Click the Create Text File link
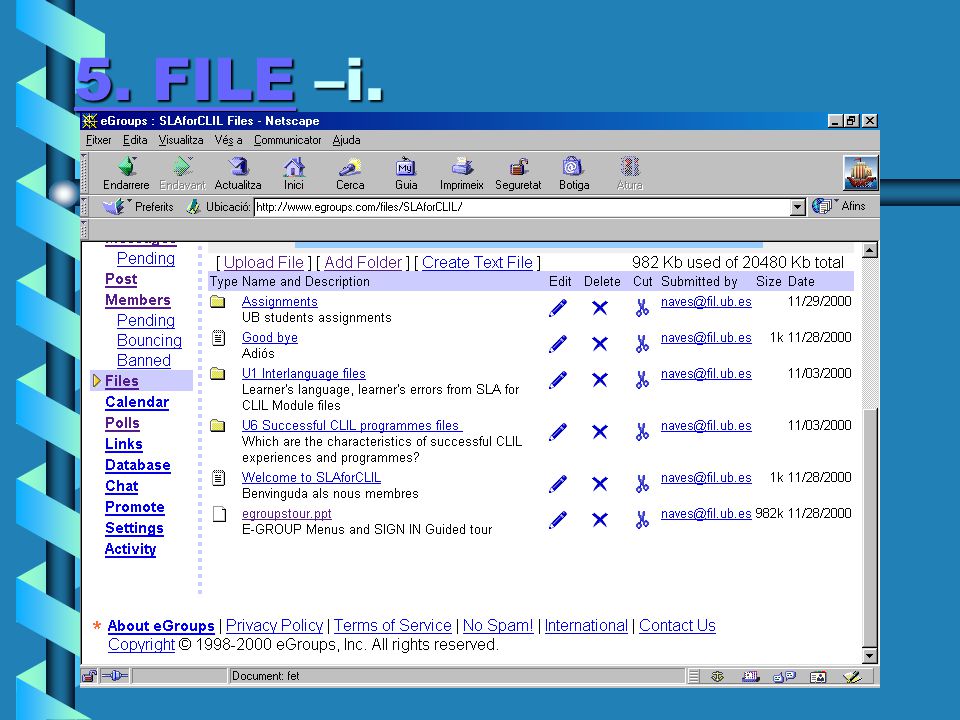This screenshot has width=960, height=720. point(478,263)
